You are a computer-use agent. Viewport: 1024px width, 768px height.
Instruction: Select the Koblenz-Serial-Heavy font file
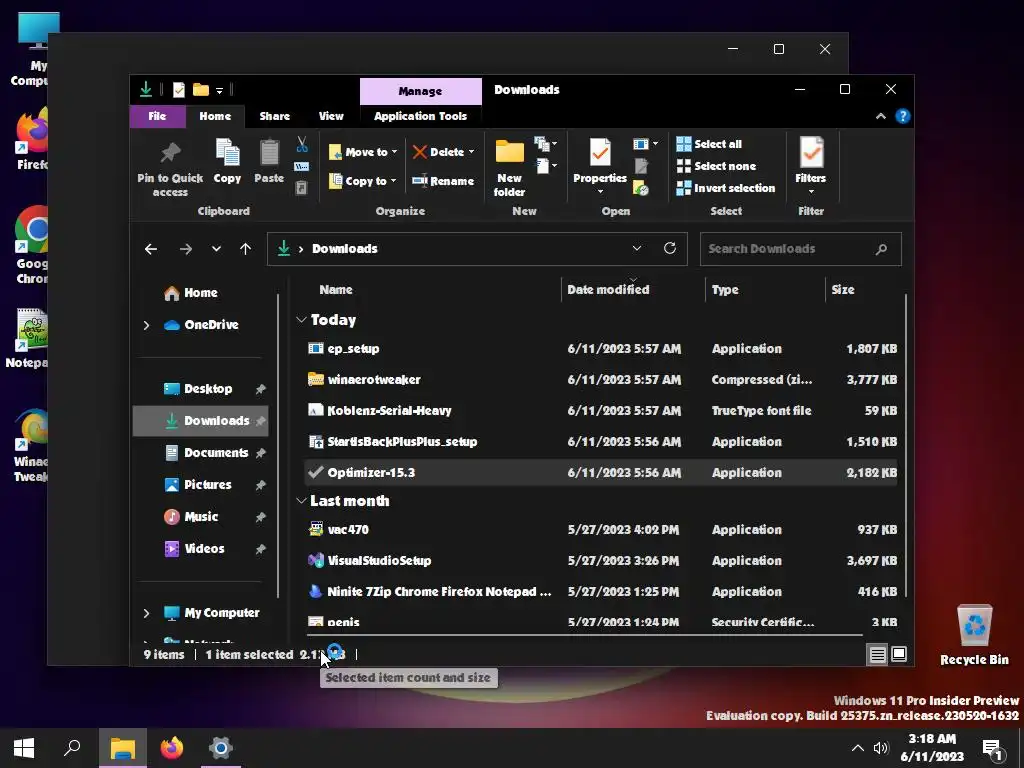(x=601, y=411)
